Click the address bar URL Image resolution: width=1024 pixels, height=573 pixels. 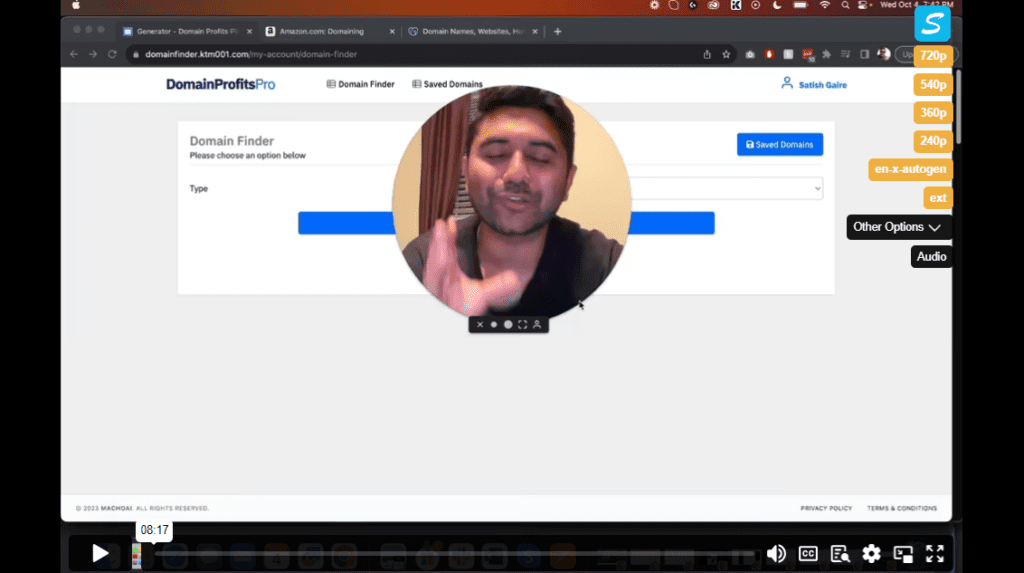[251, 54]
